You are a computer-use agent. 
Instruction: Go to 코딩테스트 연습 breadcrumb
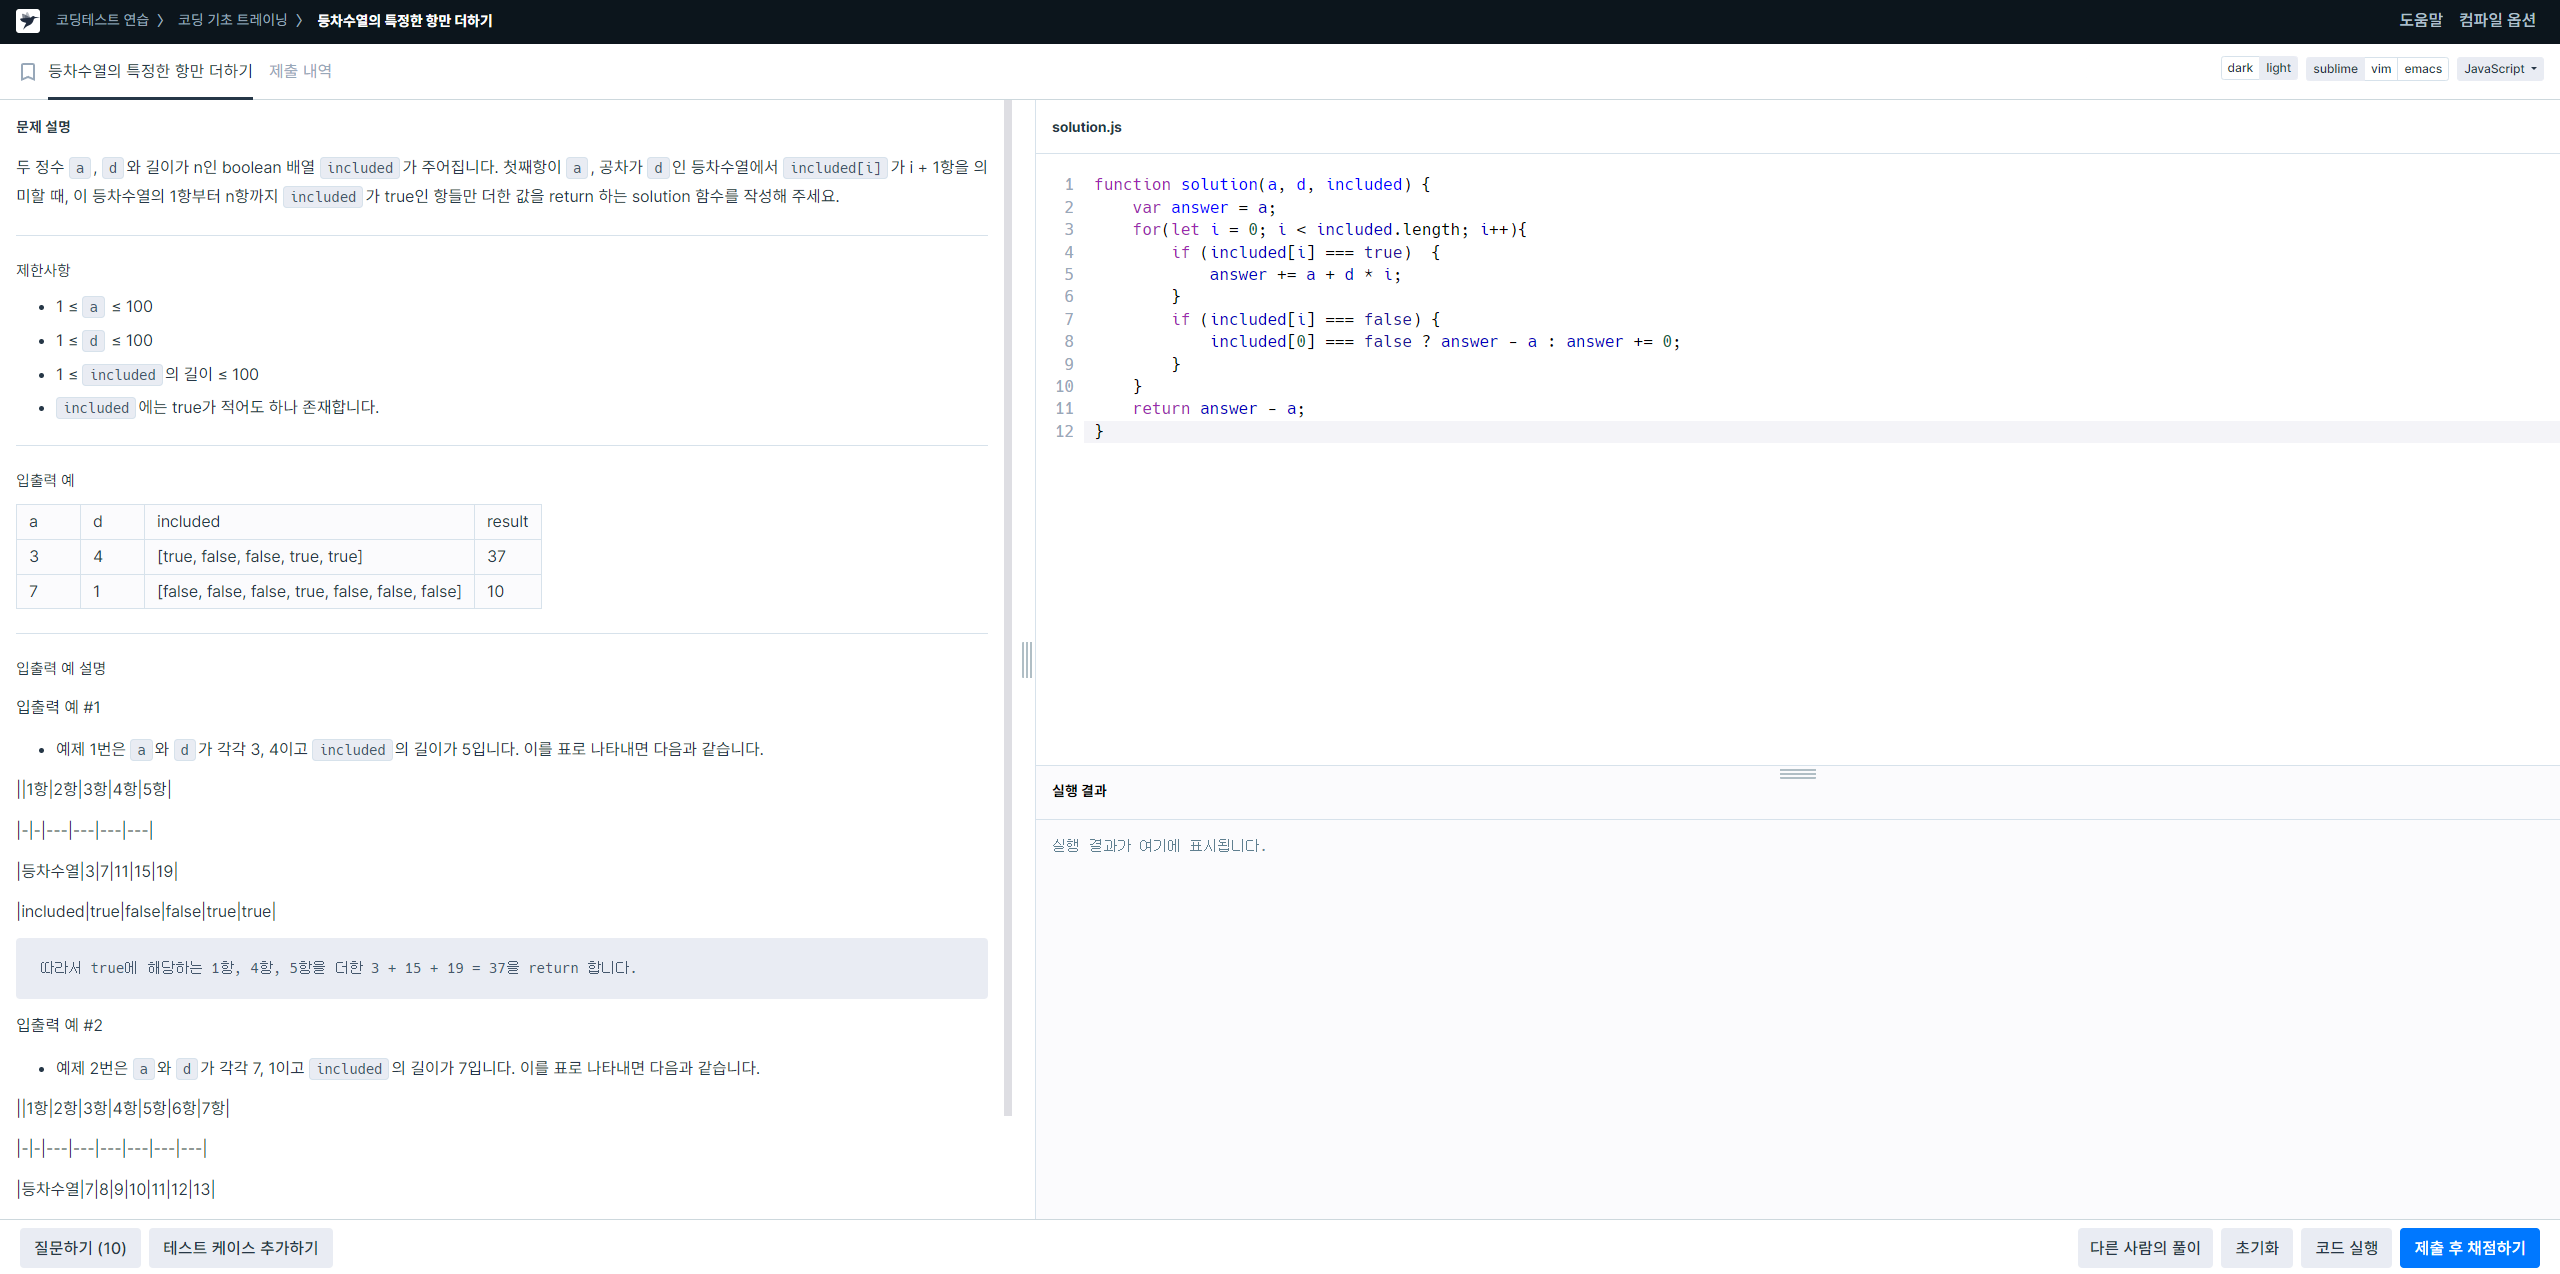(102, 20)
